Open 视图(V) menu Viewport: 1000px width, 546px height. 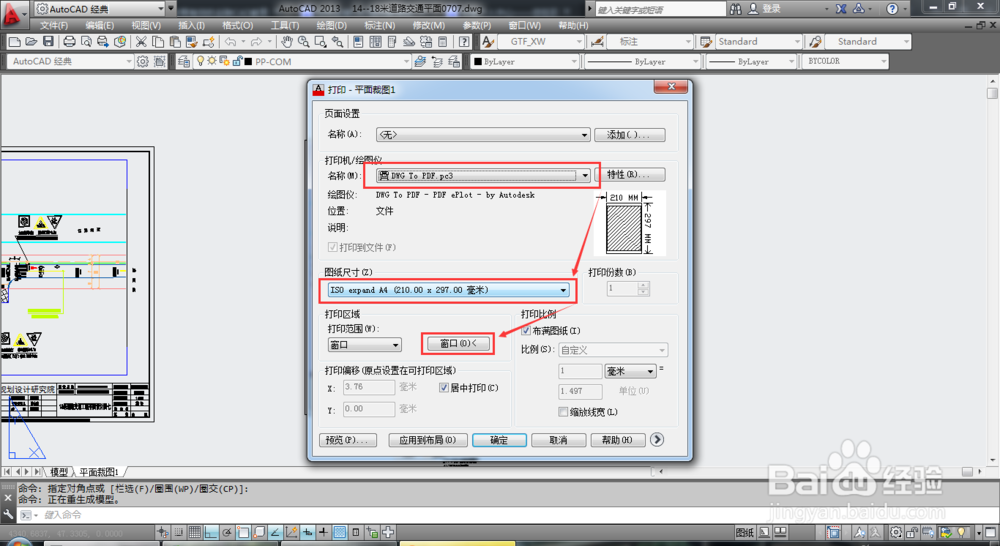(146, 26)
